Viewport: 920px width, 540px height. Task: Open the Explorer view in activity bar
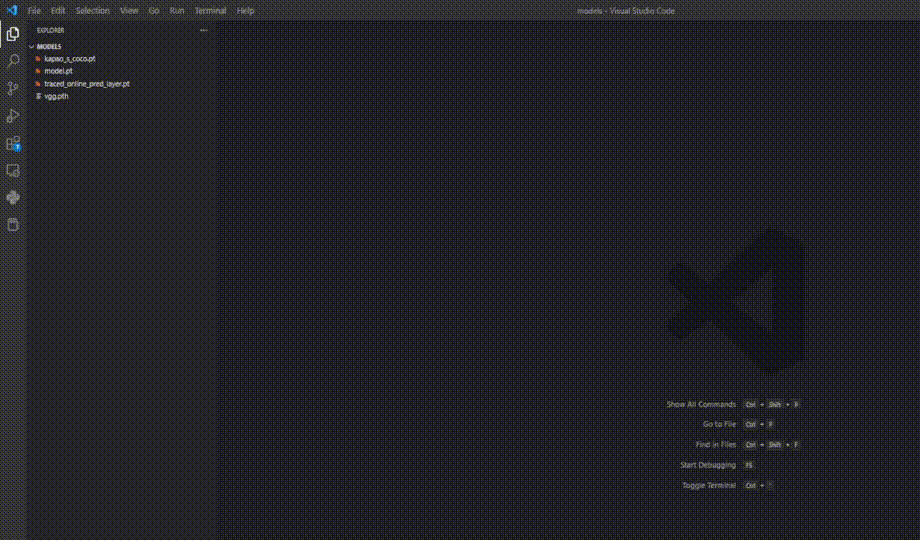pyautogui.click(x=13, y=34)
